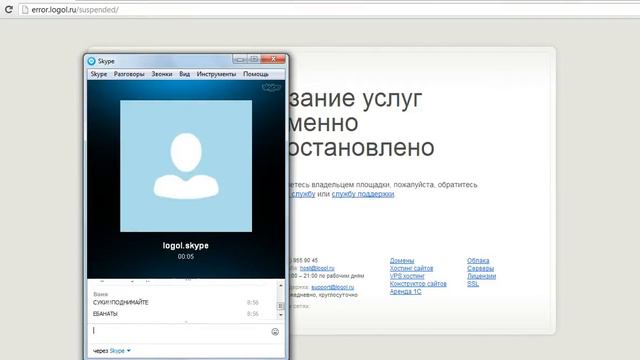Open the Skype menu in Skype window
Screen dimensions: 640x360
[99, 74]
